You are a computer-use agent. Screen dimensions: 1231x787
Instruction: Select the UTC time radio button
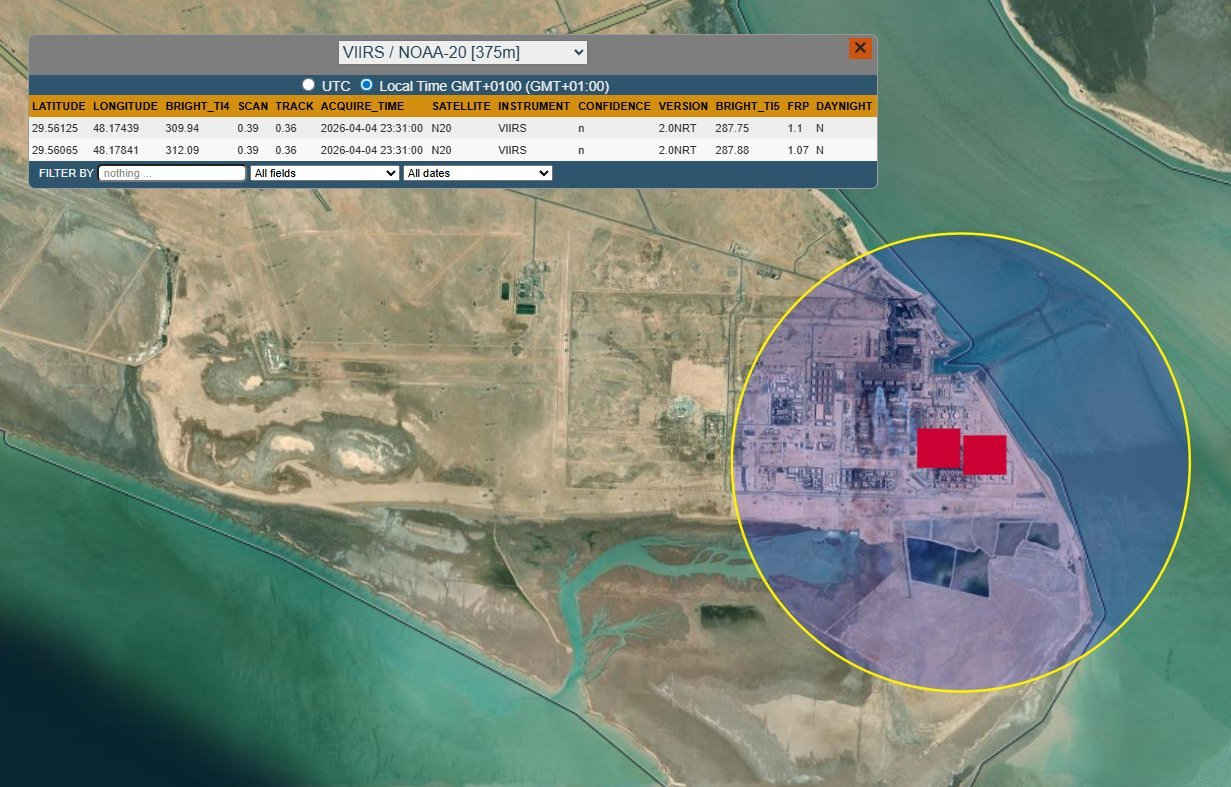[x=308, y=85]
